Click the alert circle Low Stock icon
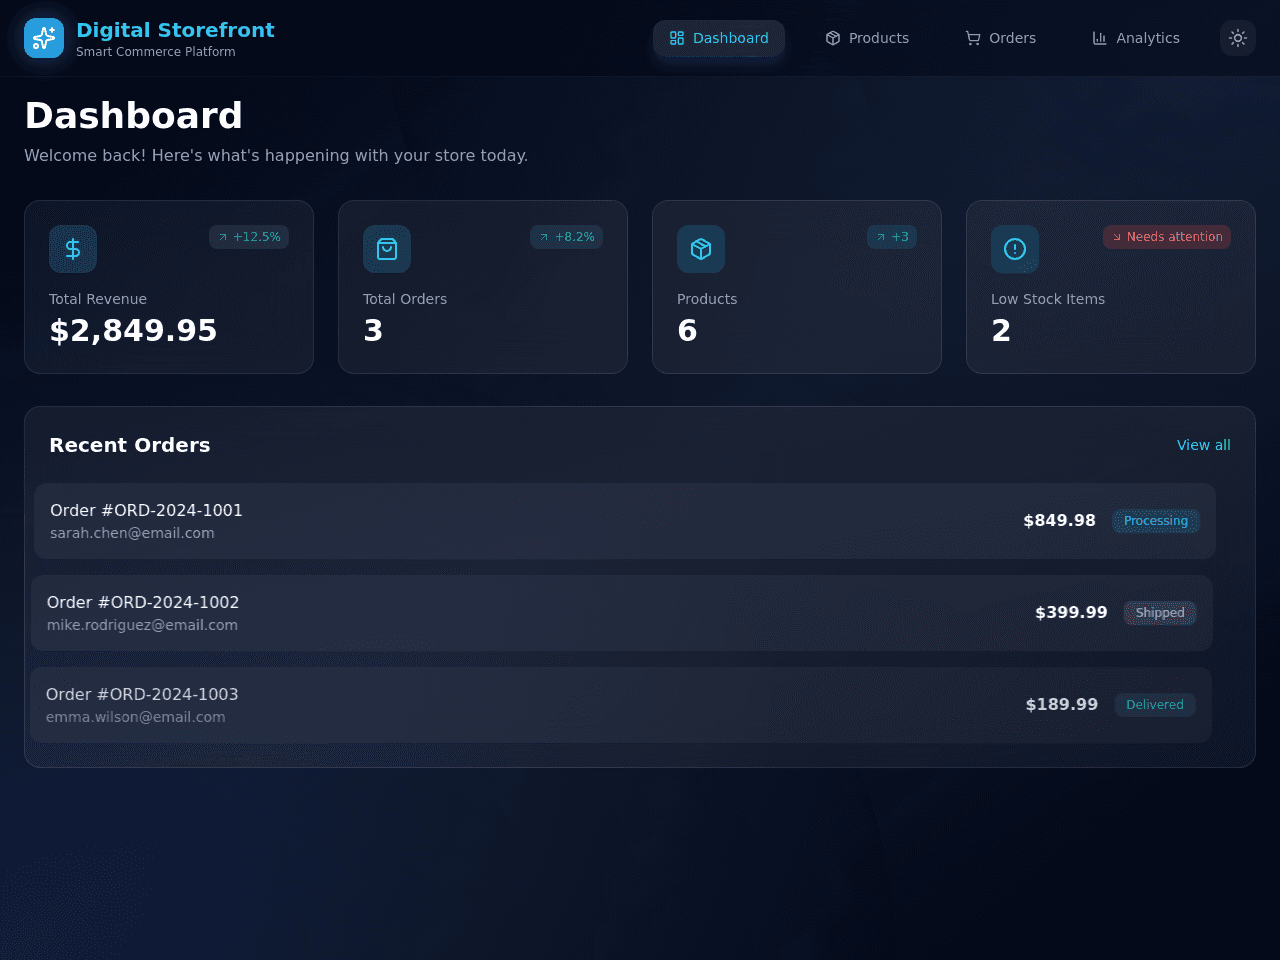This screenshot has width=1280, height=960. click(1015, 249)
